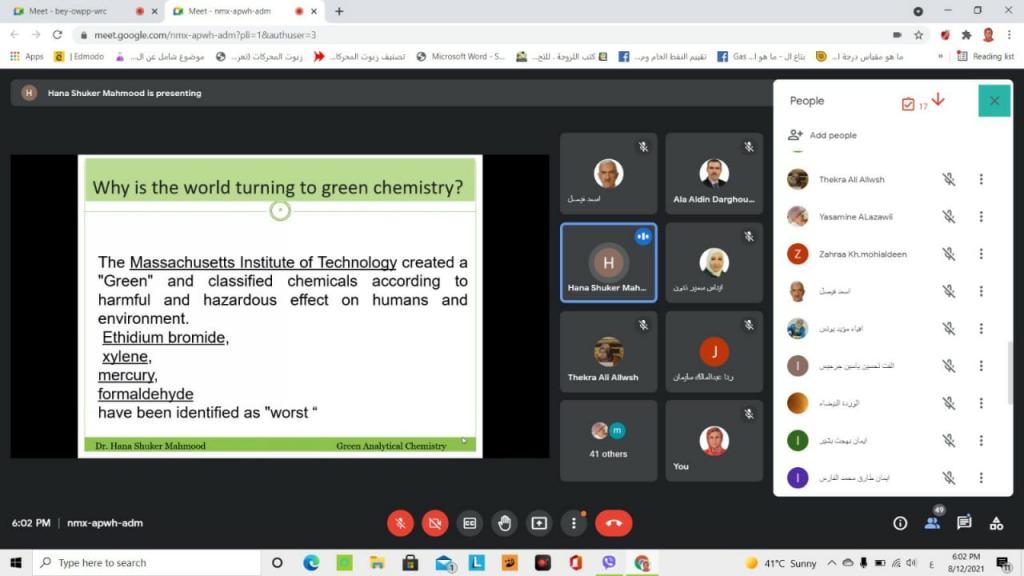Toggle the attendance checkbox showing 17
Viewport: 1024px width, 576px height.
[x=909, y=104]
